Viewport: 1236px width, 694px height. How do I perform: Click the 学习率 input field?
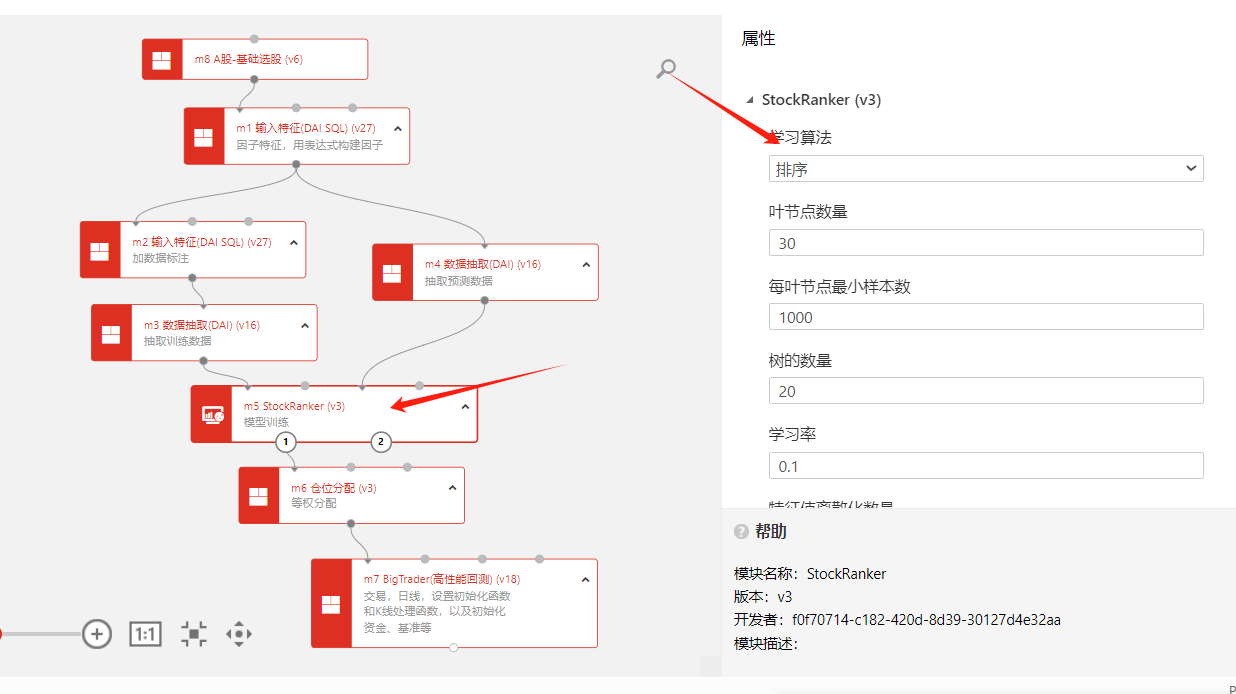985,466
